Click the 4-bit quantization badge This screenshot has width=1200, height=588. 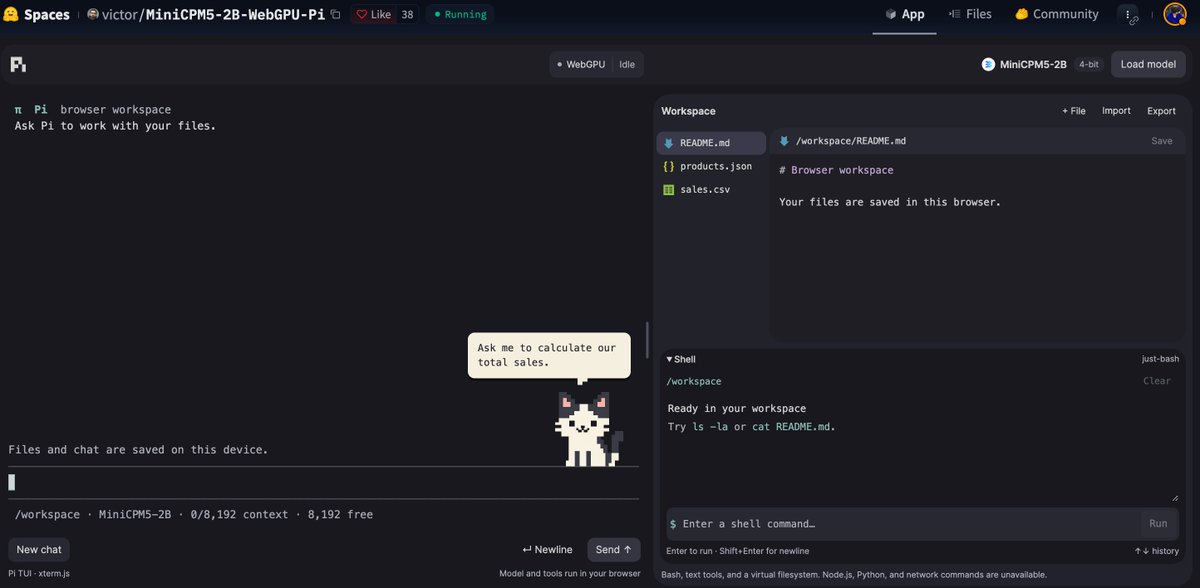1088,64
